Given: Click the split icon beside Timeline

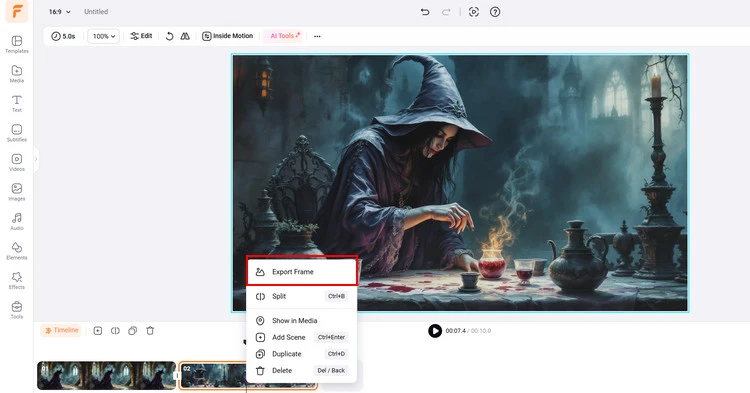Looking at the screenshot, I should click(115, 330).
